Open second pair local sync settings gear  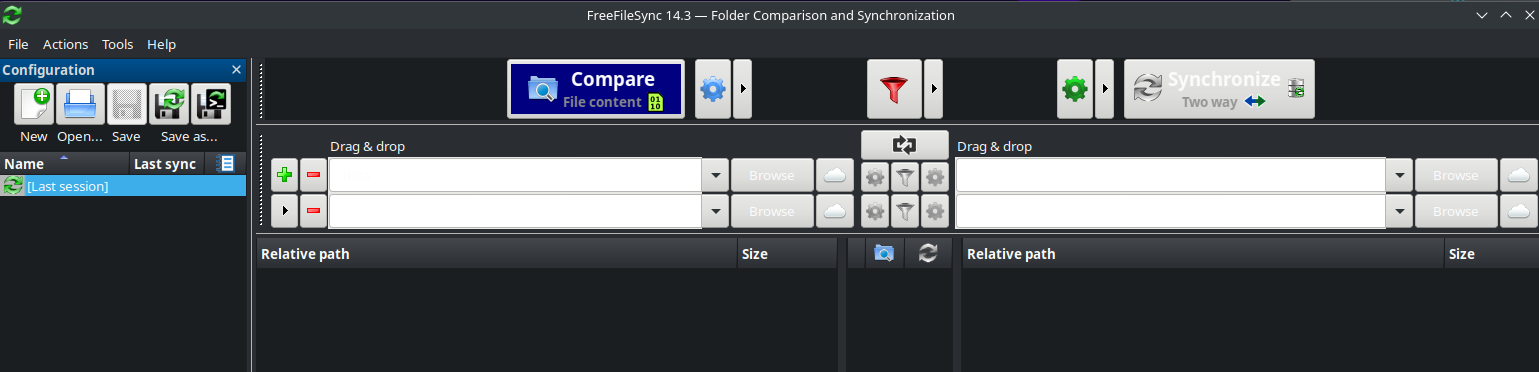coord(935,211)
